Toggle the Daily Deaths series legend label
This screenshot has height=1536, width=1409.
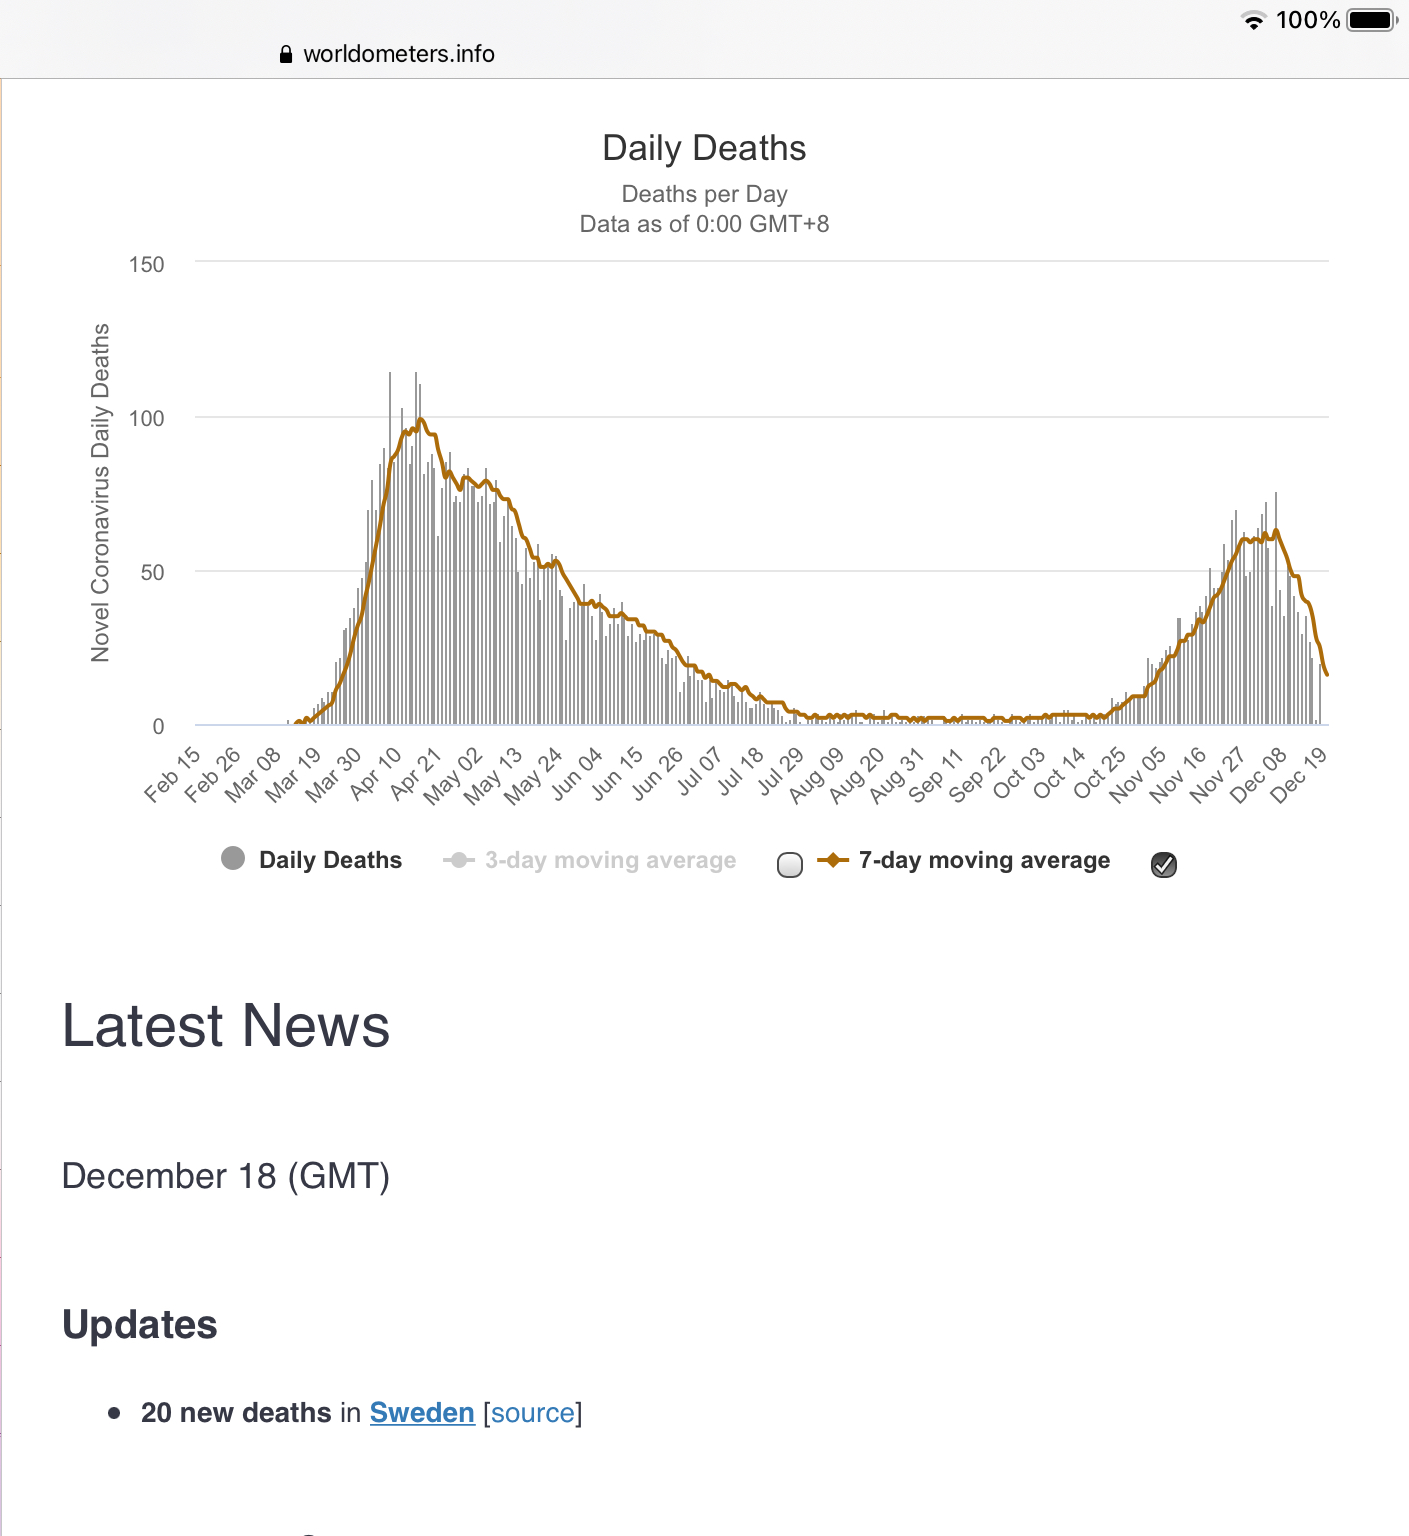point(330,861)
